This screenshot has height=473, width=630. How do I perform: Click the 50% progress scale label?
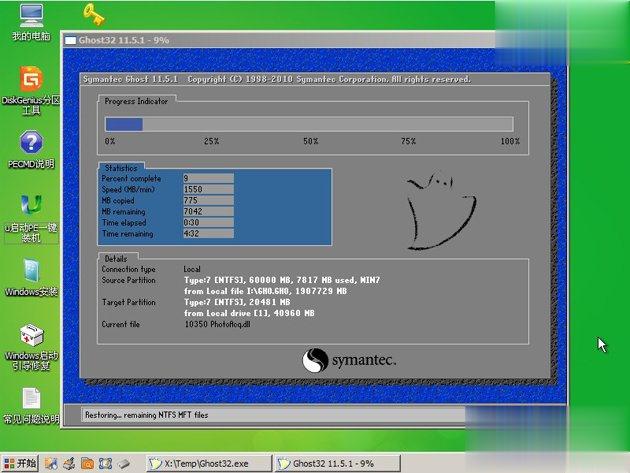[311, 141]
